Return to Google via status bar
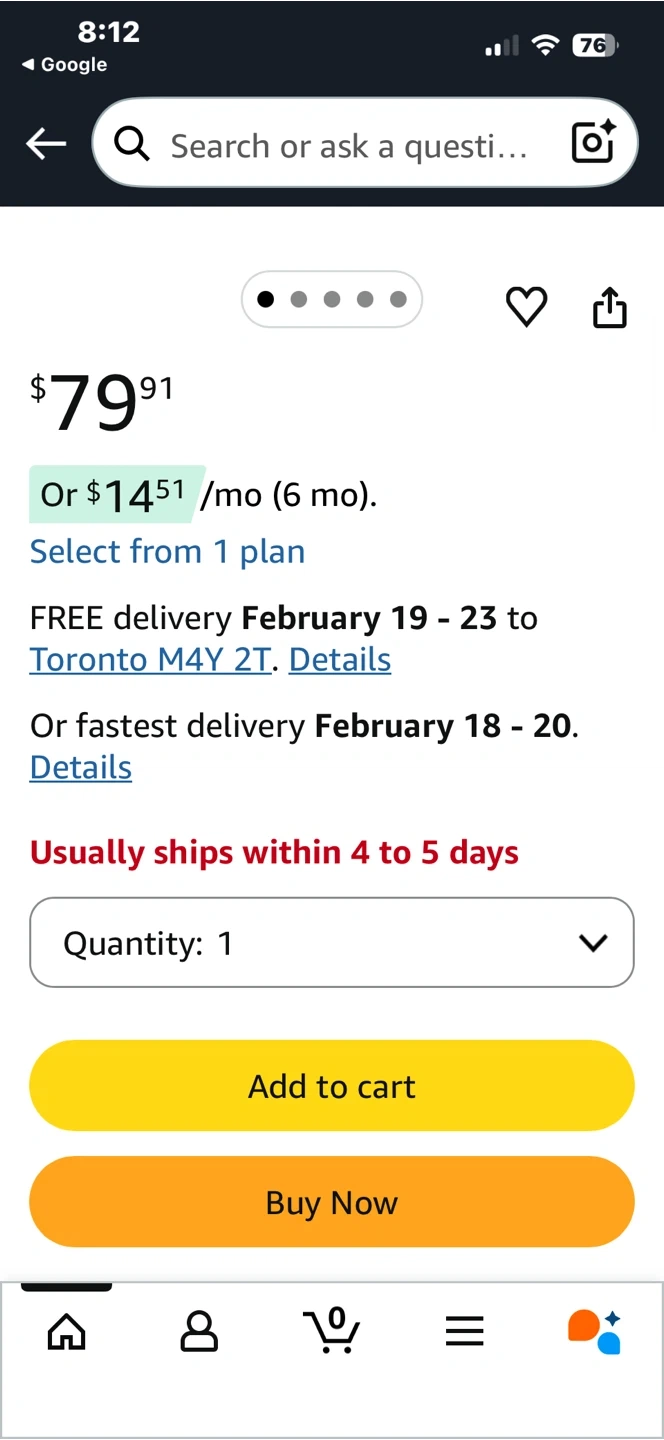664x1440 pixels. click(x=65, y=65)
